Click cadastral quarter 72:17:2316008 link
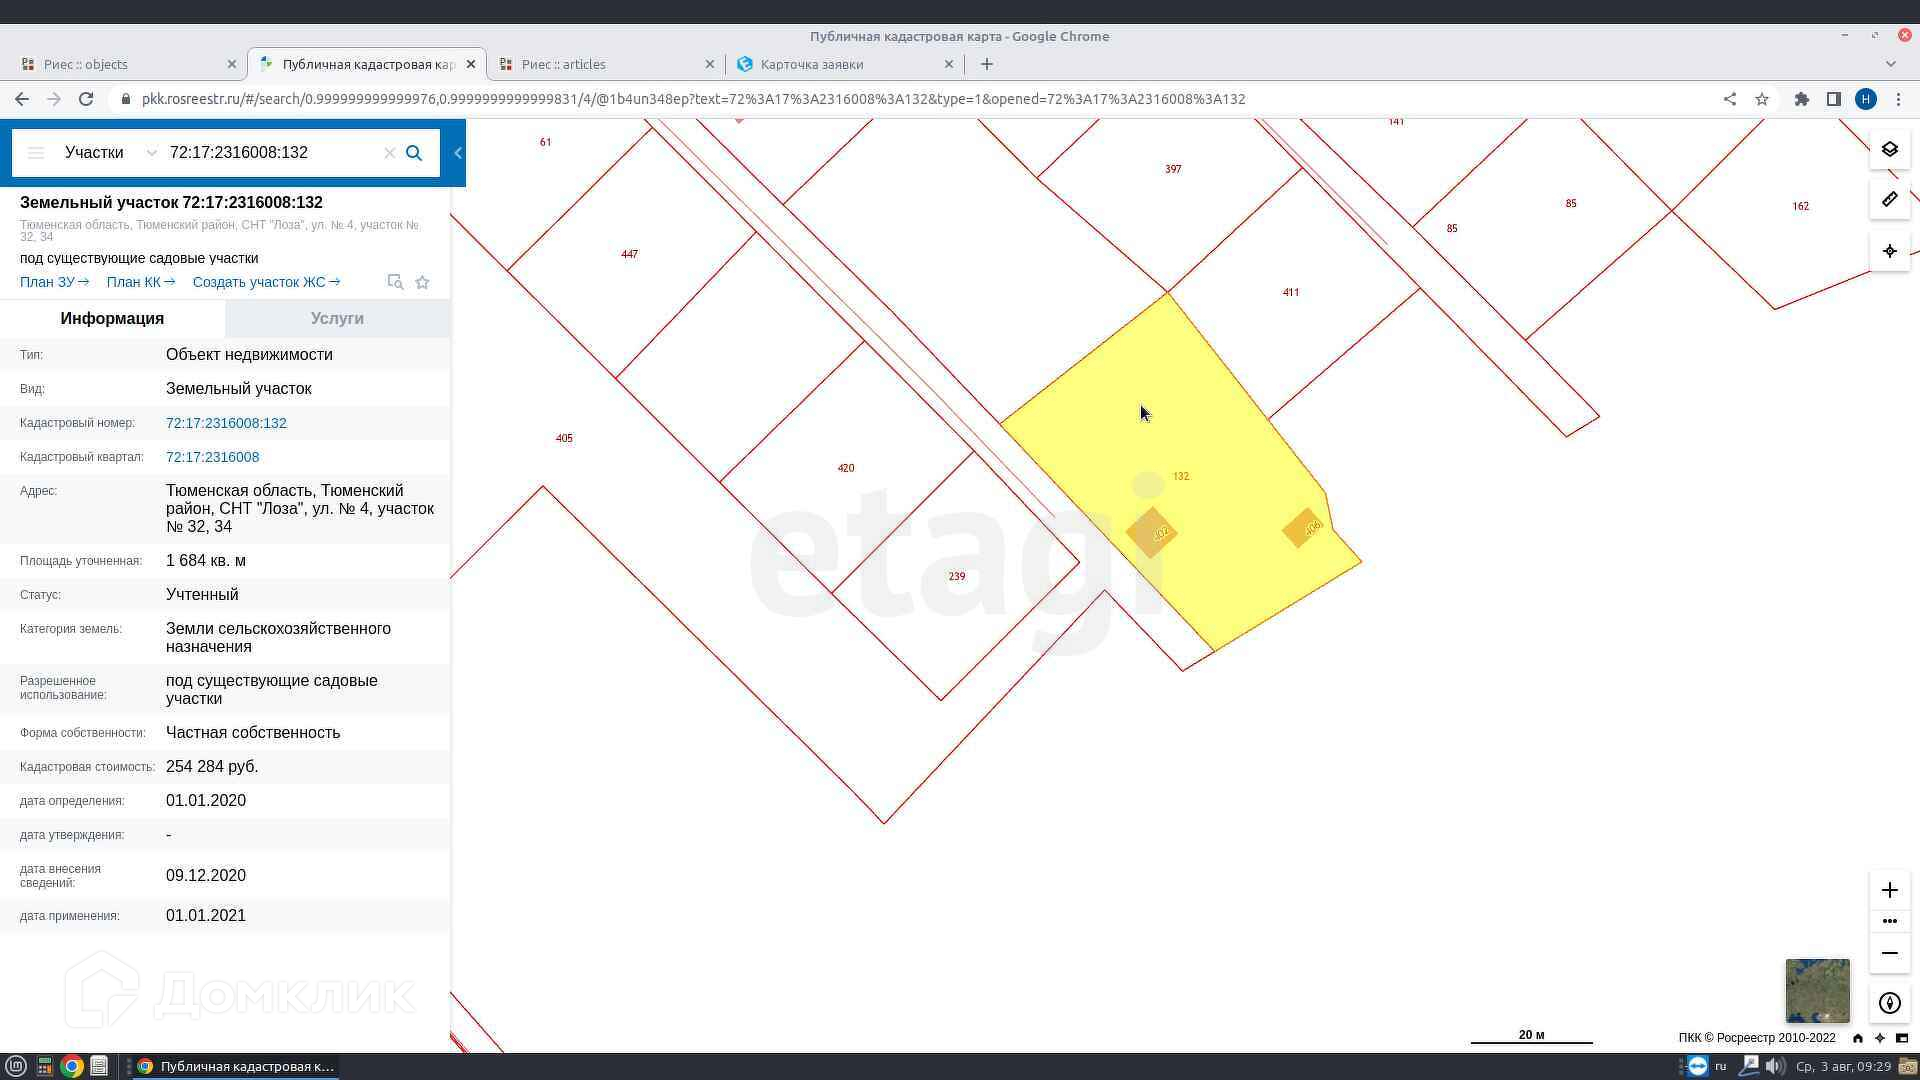This screenshot has height=1080, width=1920. (212, 457)
